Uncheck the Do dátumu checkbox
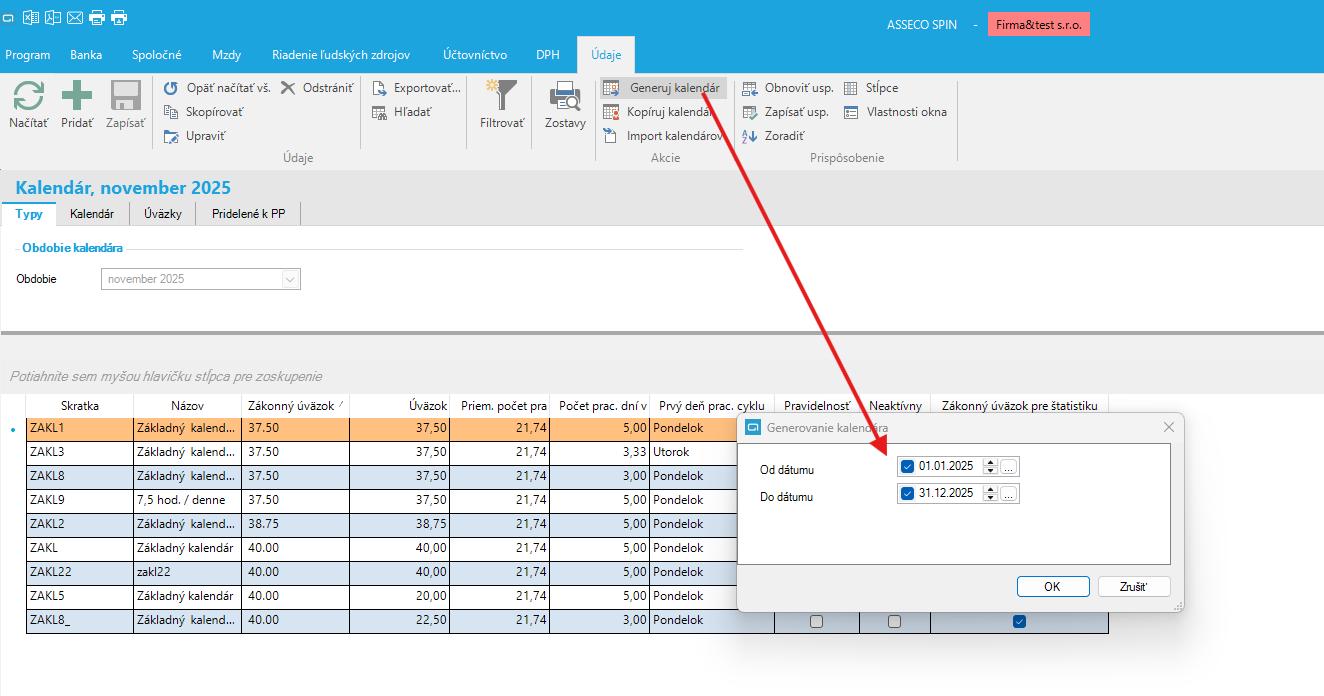Viewport: 1324px width, 696px height. coord(907,493)
